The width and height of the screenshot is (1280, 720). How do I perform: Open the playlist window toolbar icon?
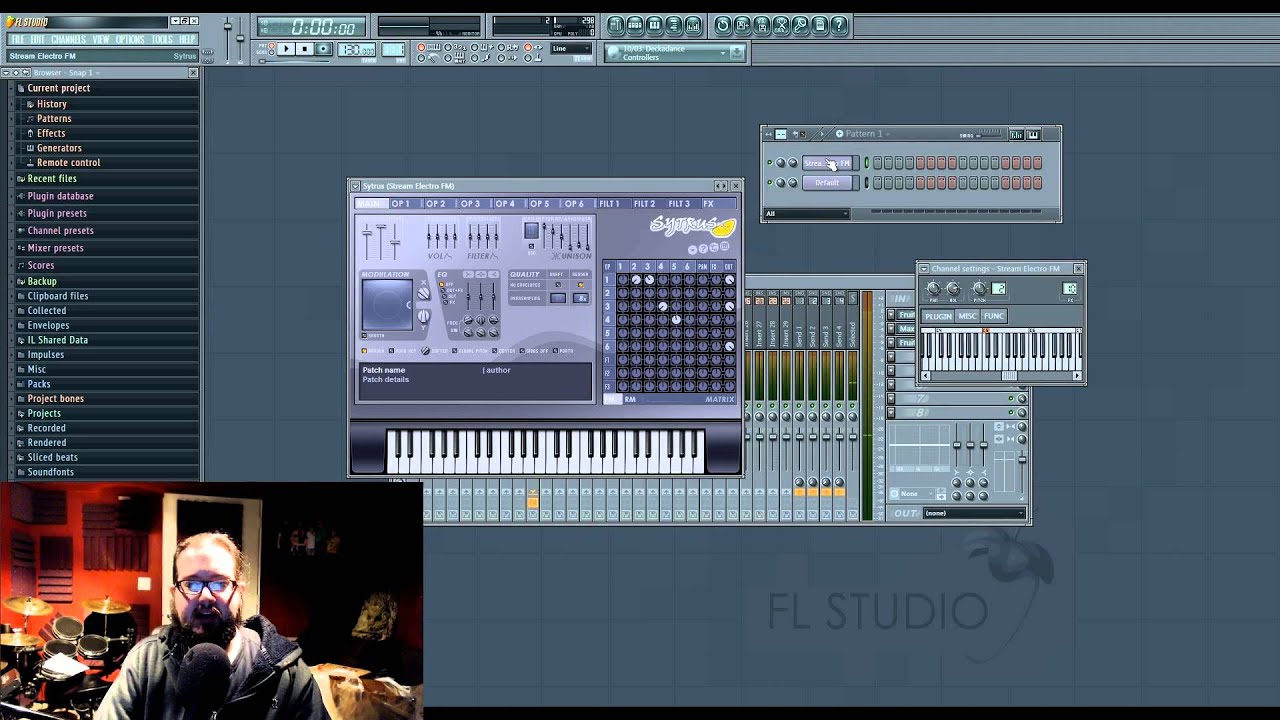click(616, 25)
